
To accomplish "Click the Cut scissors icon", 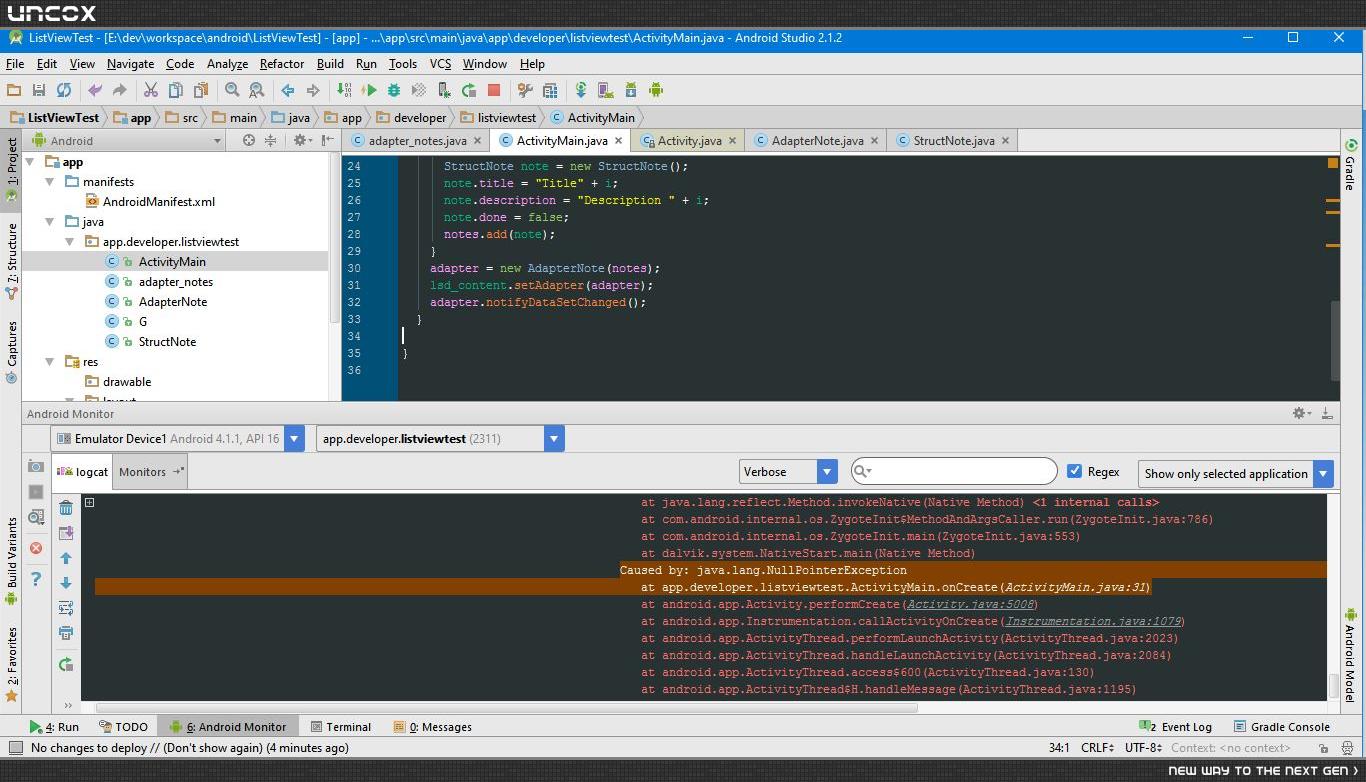I will pyautogui.click(x=151, y=90).
